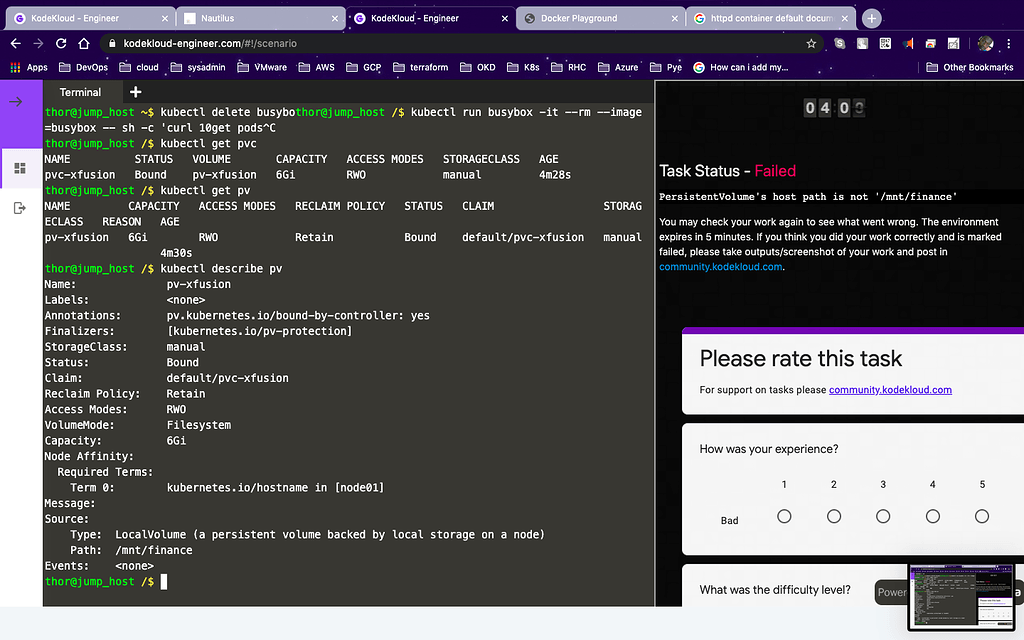Add a new terminal with plus icon
This screenshot has width=1024, height=640.
(136, 92)
